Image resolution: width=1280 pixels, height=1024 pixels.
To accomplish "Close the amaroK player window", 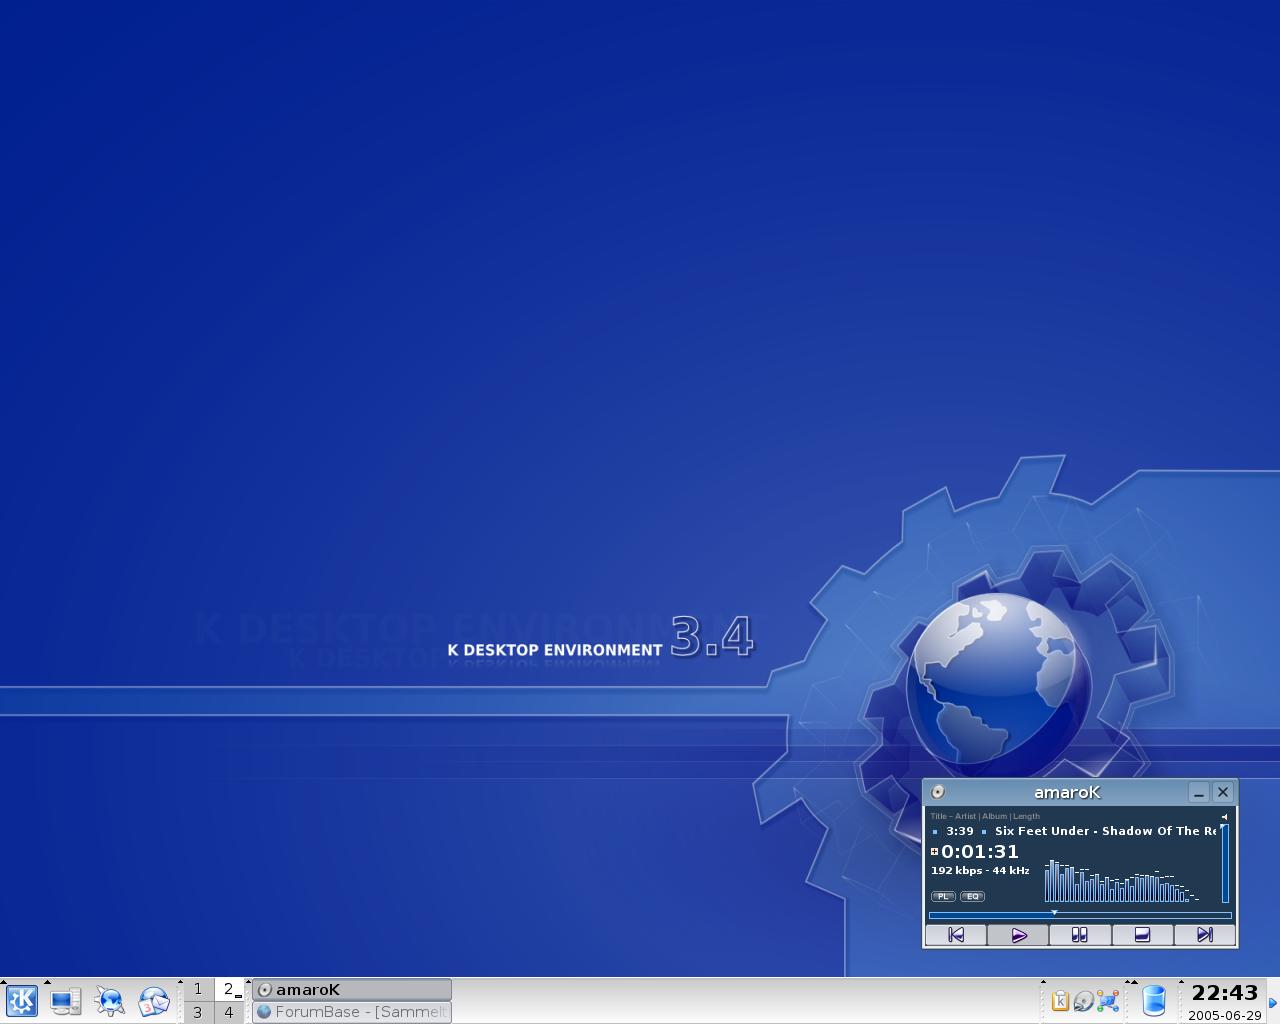I will (1223, 792).
